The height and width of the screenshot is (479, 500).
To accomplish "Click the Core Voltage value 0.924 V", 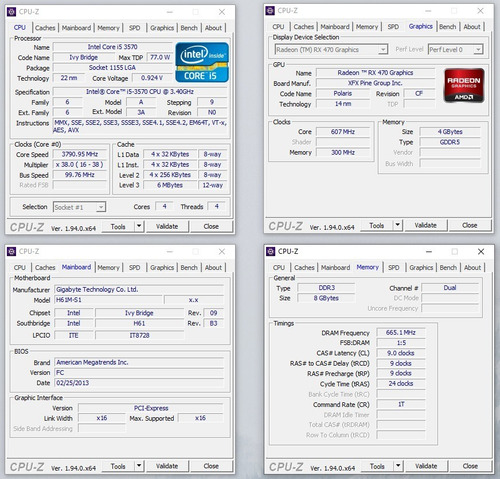I will [x=152, y=78].
